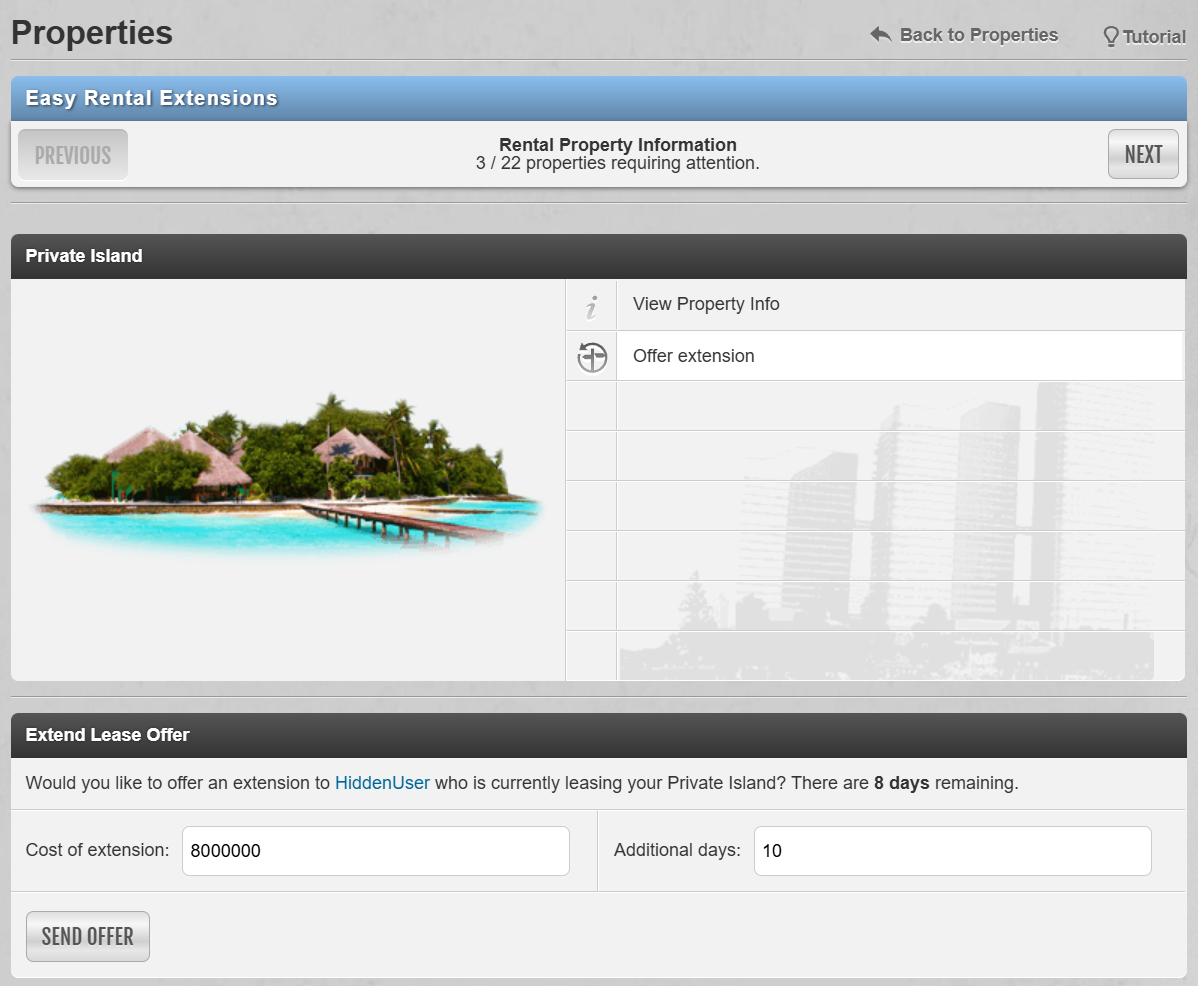Click the Offer extension clock icon
Image resolution: width=1198 pixels, height=986 pixels.
pos(591,357)
